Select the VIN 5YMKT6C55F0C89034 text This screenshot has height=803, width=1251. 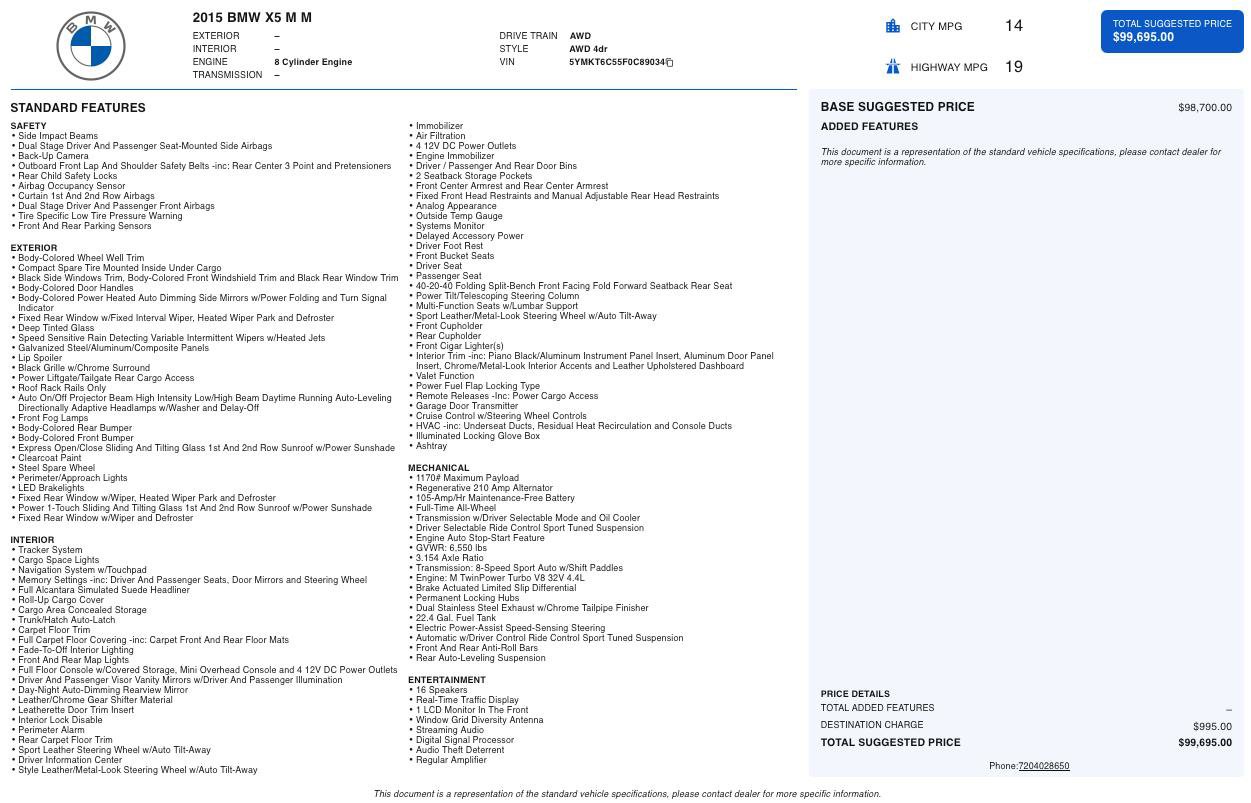click(x=617, y=62)
